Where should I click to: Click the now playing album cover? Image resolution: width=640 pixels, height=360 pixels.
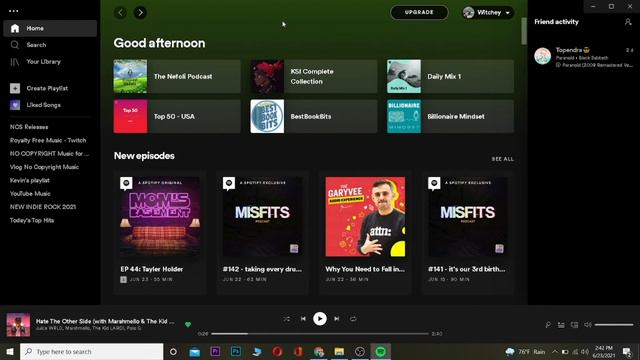pyautogui.click(x=18, y=325)
